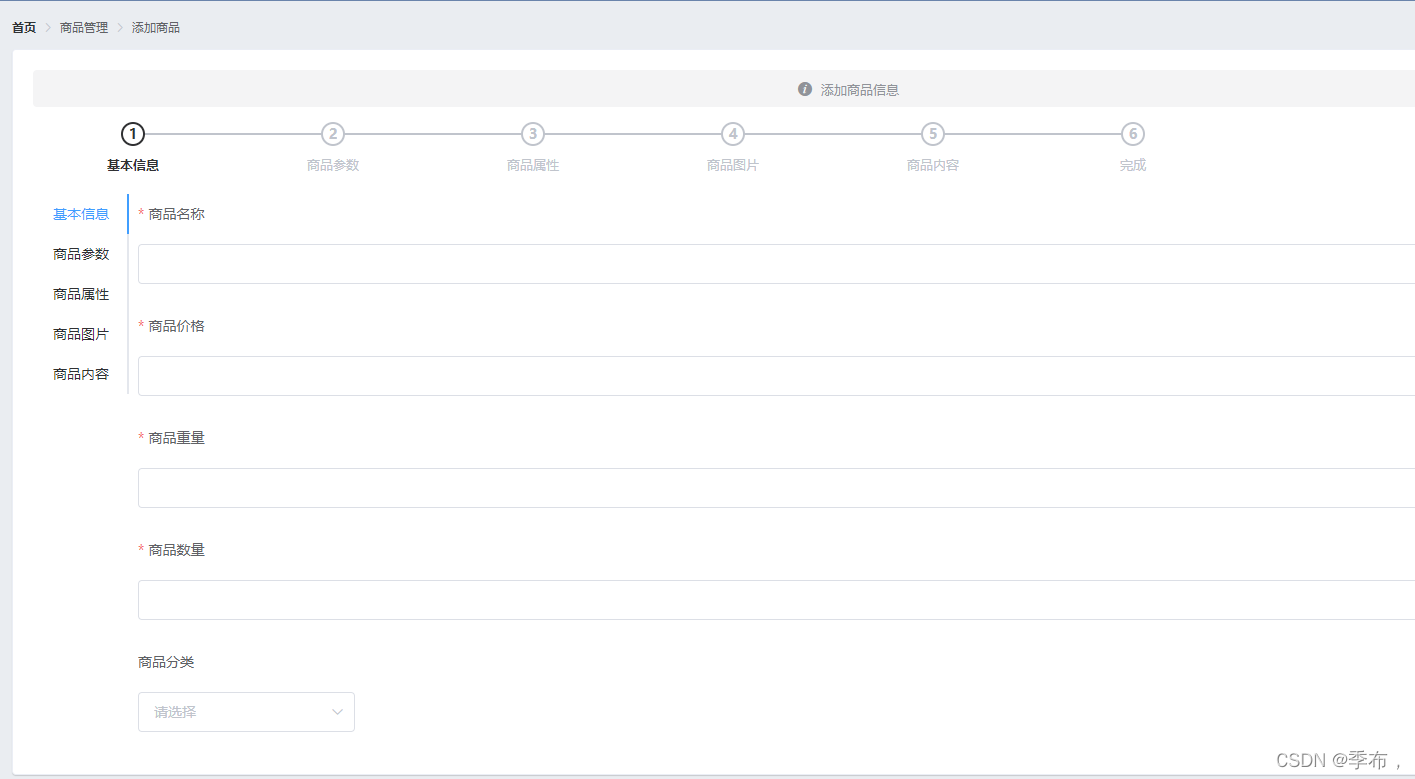Switch to the 商品图片 side tab
The width and height of the screenshot is (1415, 779).
[81, 334]
